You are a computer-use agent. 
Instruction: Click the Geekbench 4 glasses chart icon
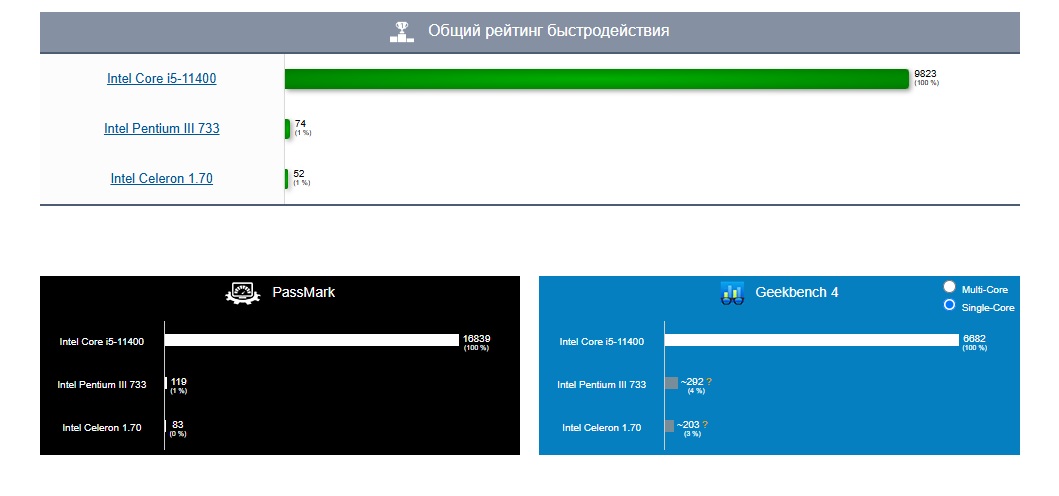coord(732,293)
